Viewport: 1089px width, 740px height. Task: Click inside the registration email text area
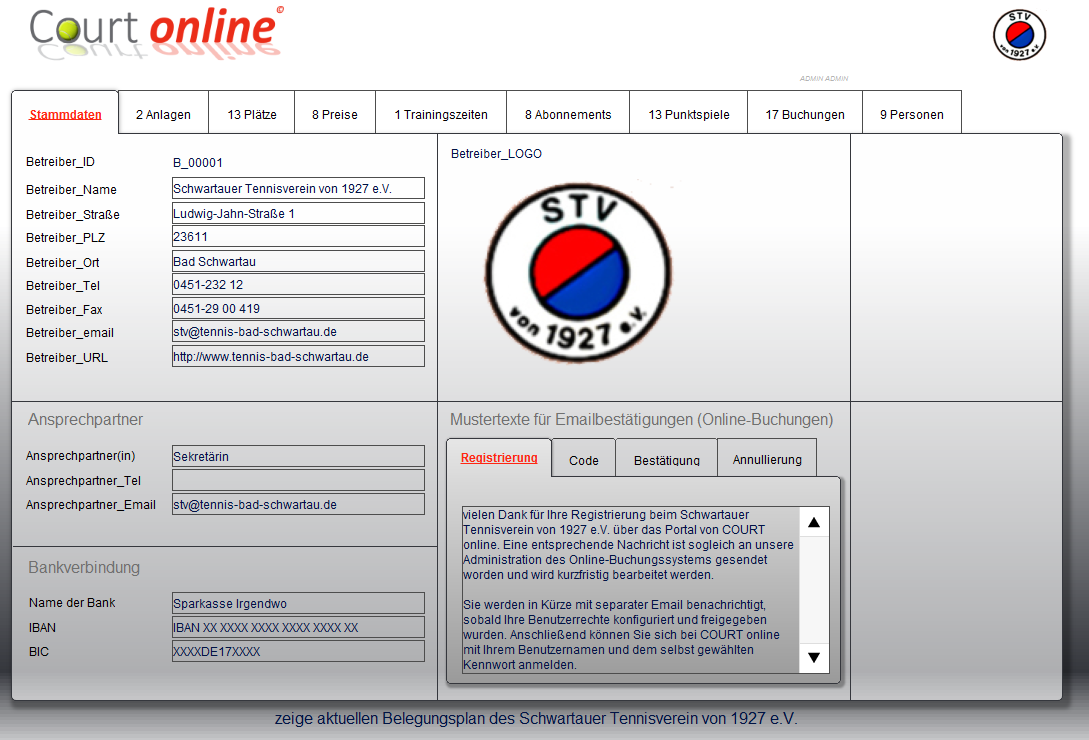631,590
